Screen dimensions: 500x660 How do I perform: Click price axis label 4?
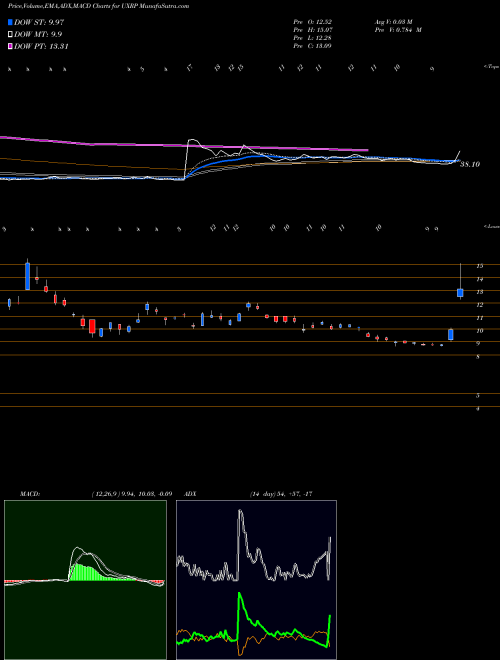coord(478,409)
